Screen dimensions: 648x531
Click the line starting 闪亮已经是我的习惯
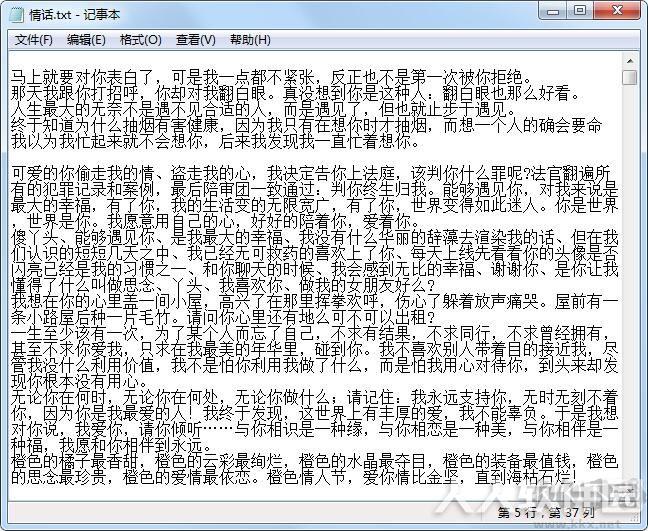(314, 270)
